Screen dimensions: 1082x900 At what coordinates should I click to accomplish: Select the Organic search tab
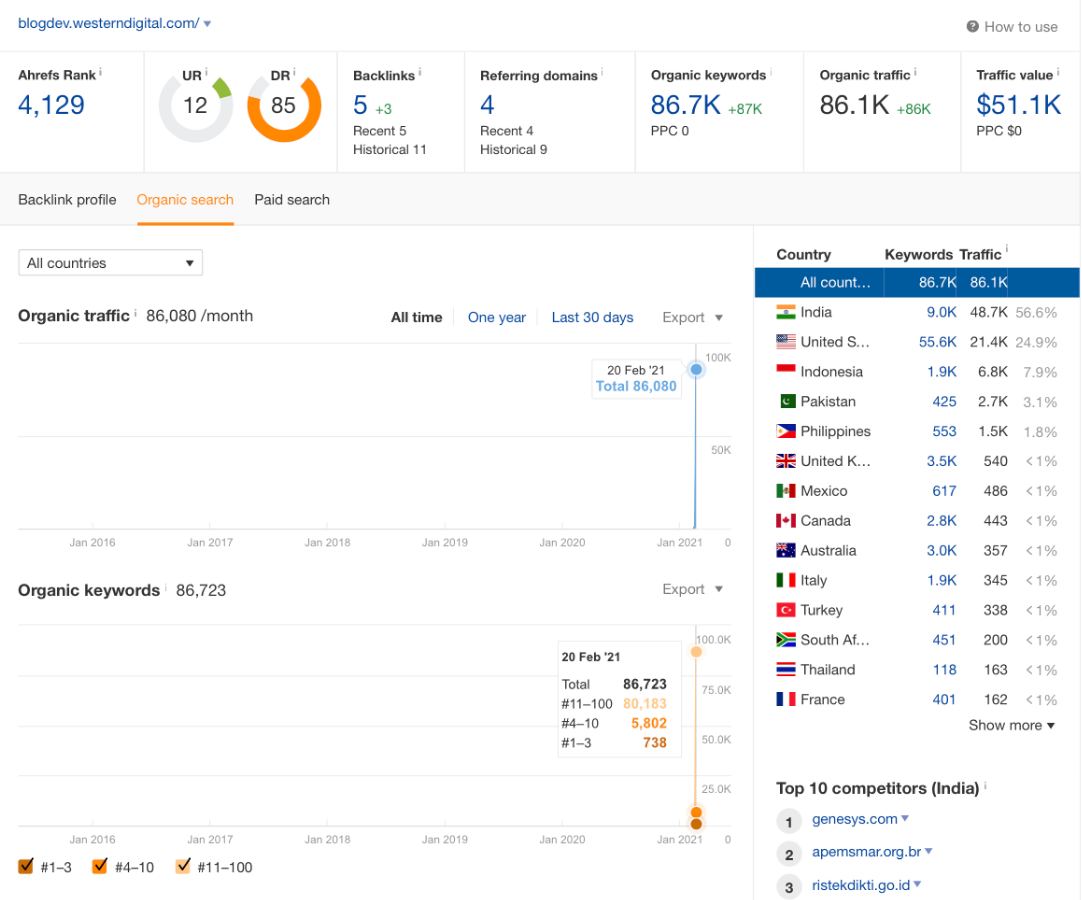tap(185, 200)
